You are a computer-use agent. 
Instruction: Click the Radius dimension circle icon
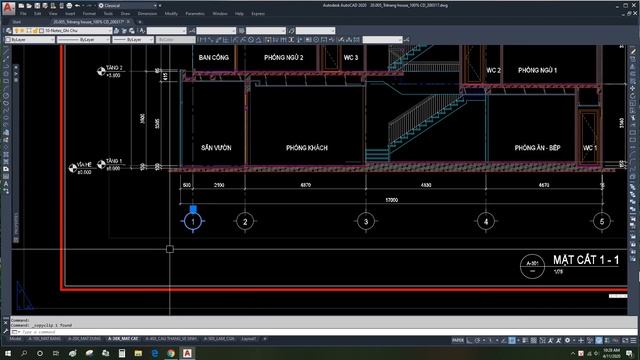point(251,40)
